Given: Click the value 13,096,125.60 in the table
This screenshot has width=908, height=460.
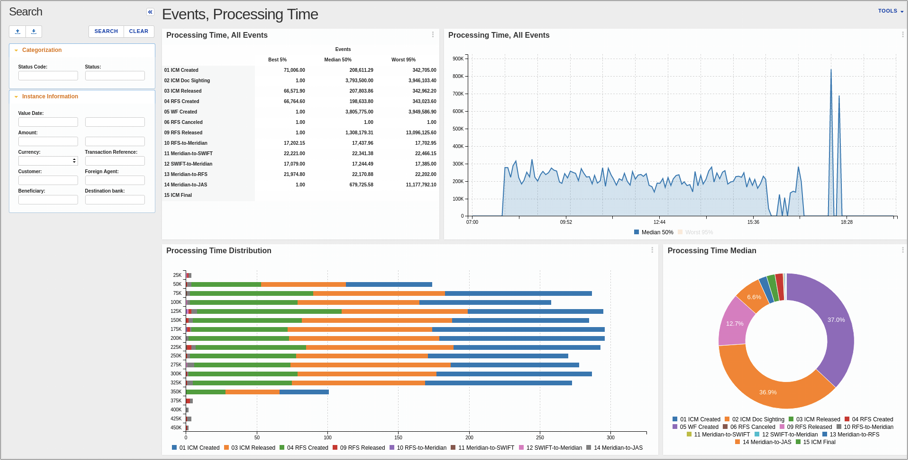Looking at the screenshot, I should click(x=419, y=133).
